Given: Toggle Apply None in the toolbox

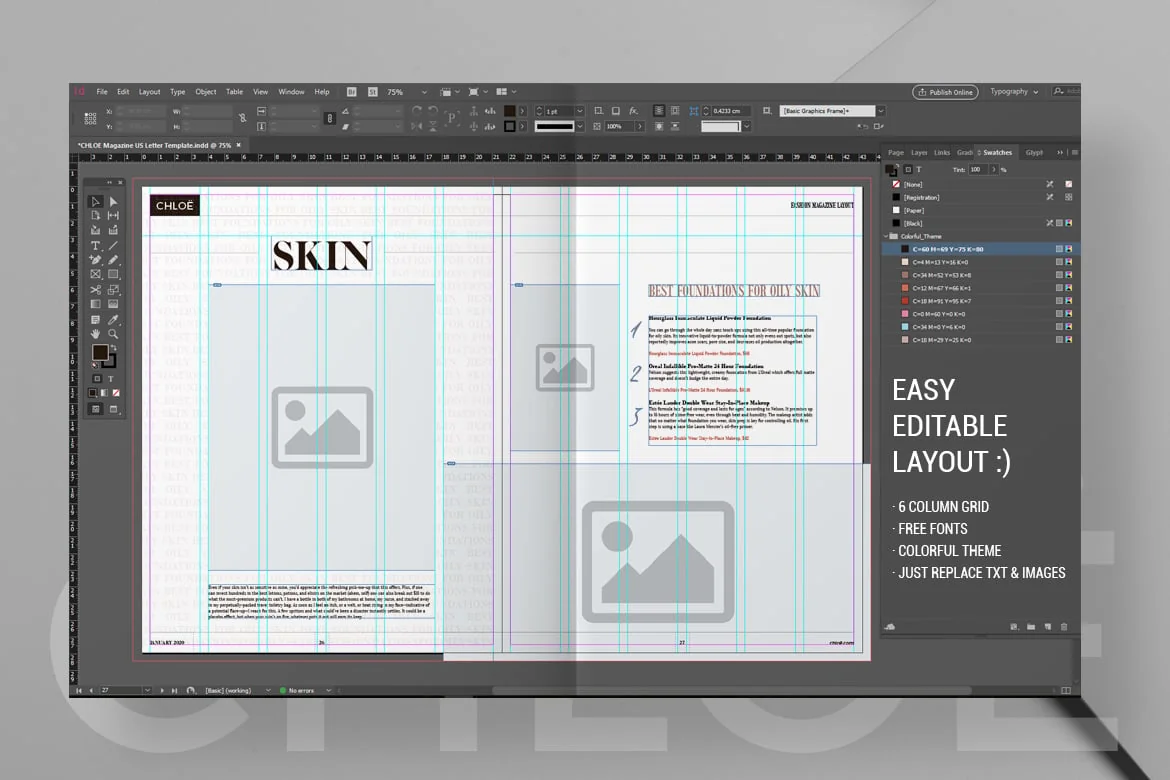Looking at the screenshot, I should [116, 393].
